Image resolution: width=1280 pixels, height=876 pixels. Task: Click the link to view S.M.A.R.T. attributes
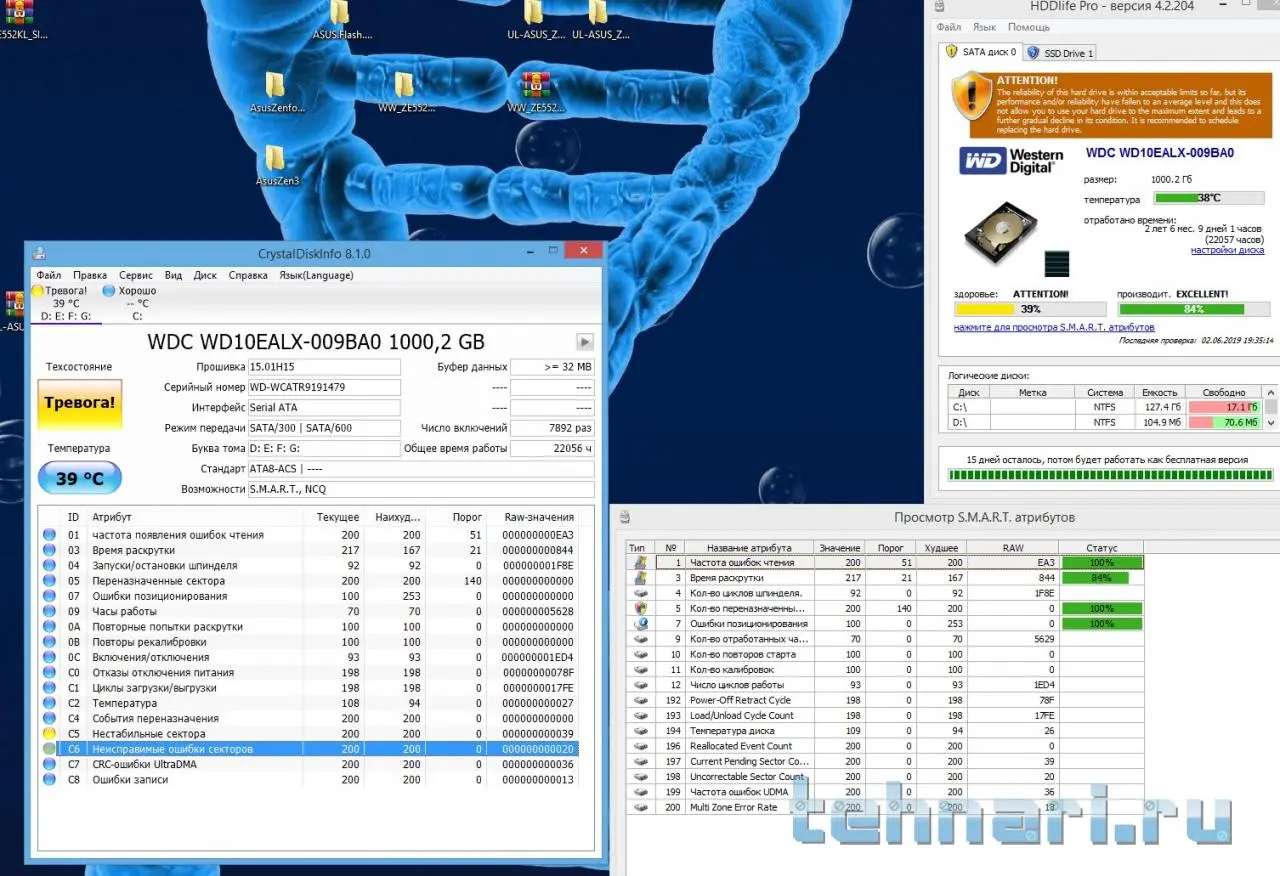click(x=1054, y=327)
